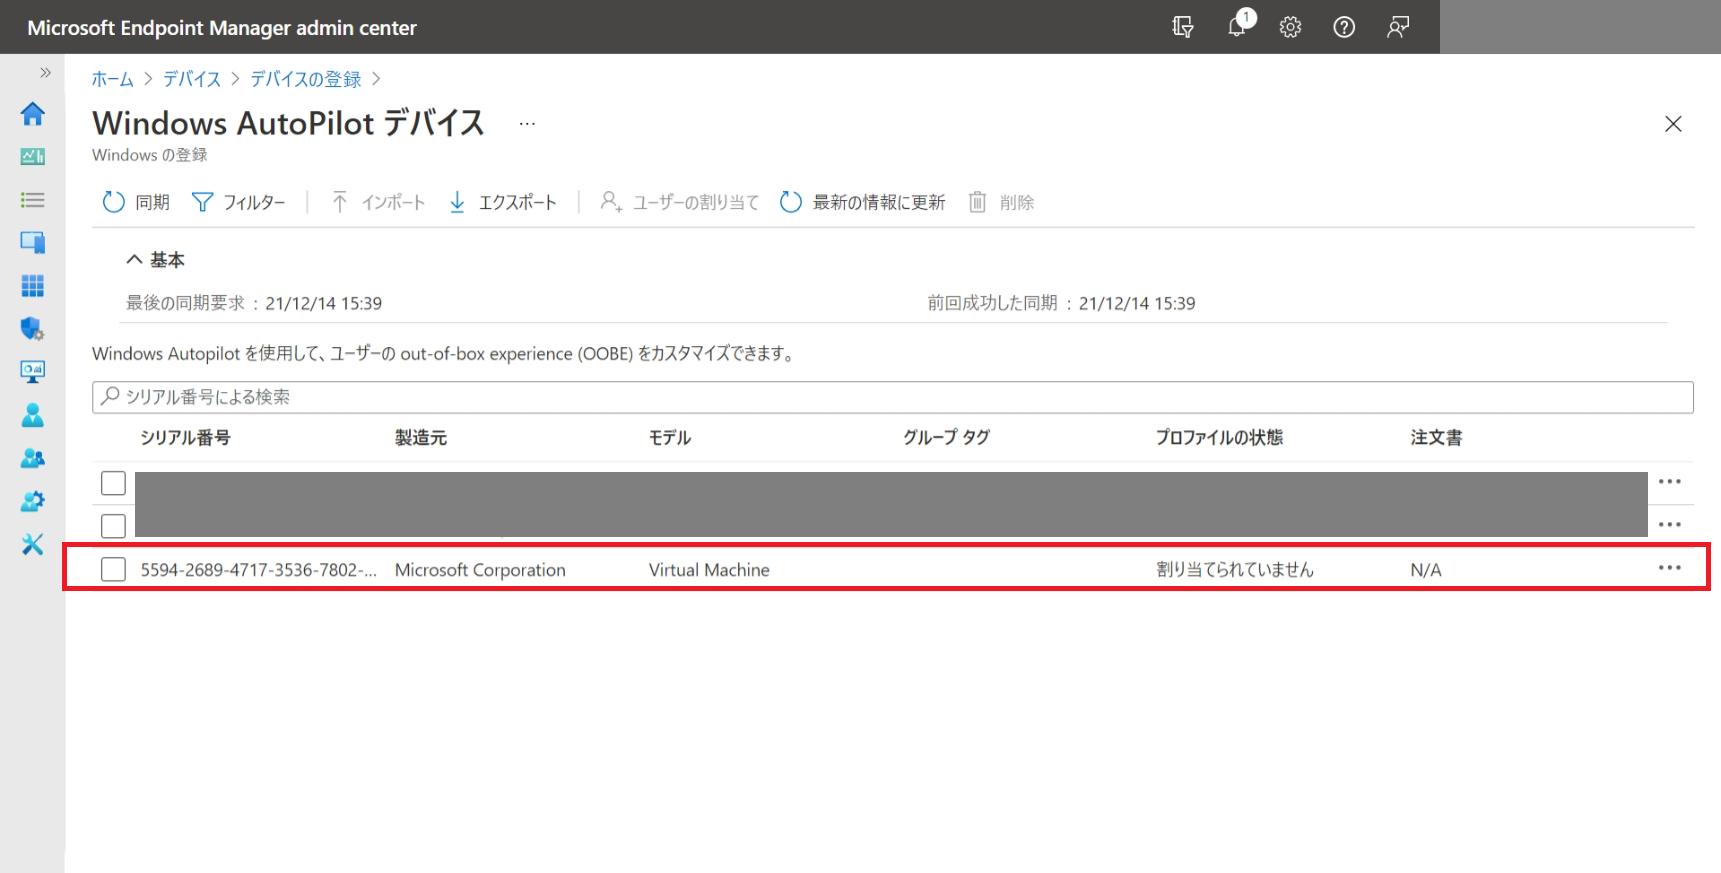Close the Windows AutoPilot blade

1673,124
